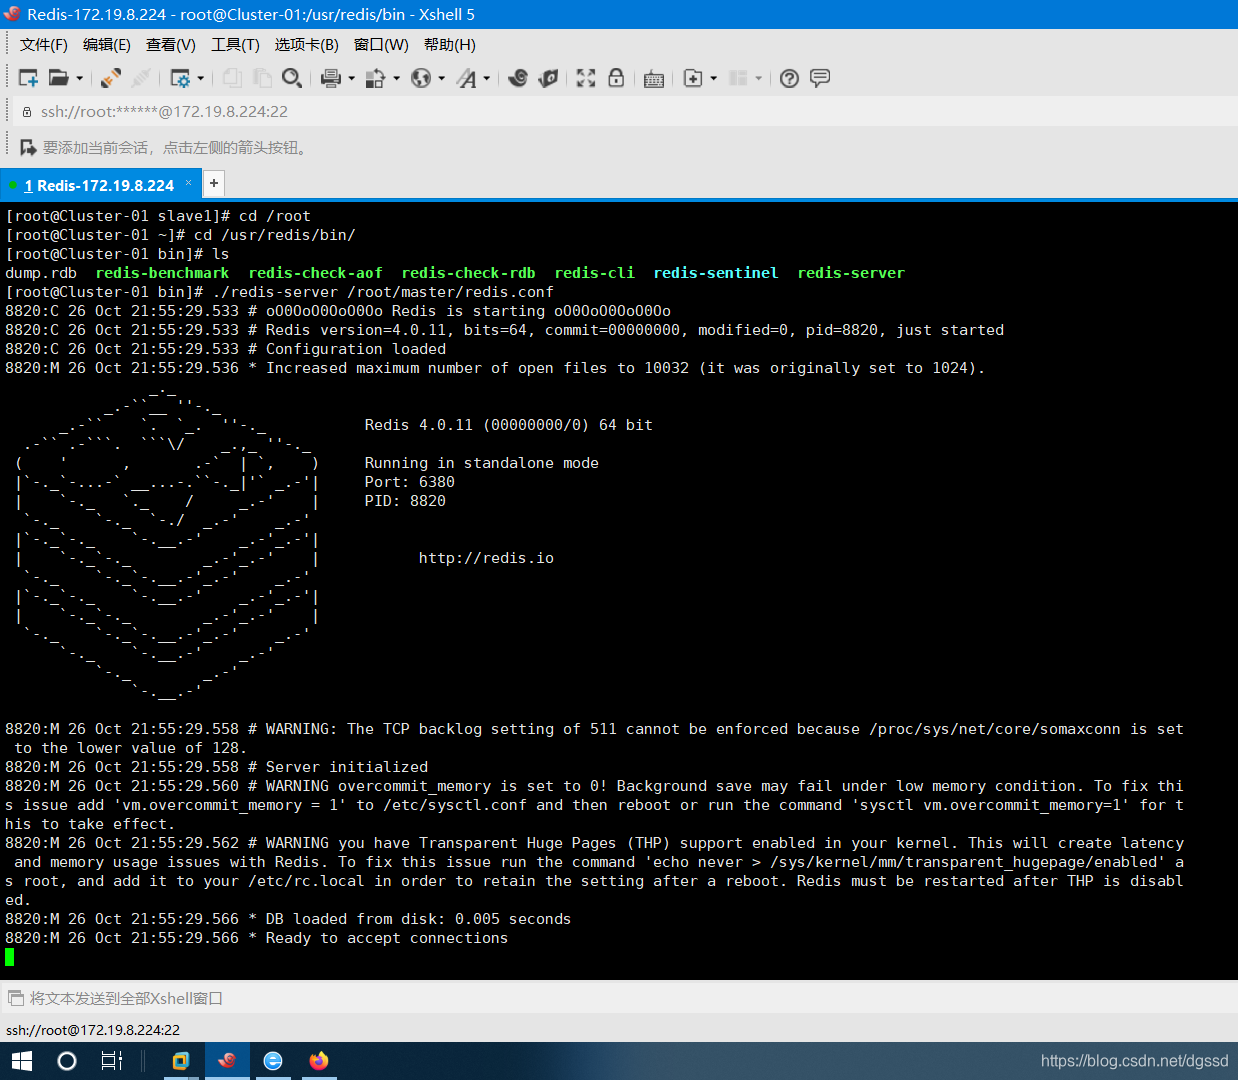Click the Reconnect plug icon
1238x1080 pixels.
[111, 78]
